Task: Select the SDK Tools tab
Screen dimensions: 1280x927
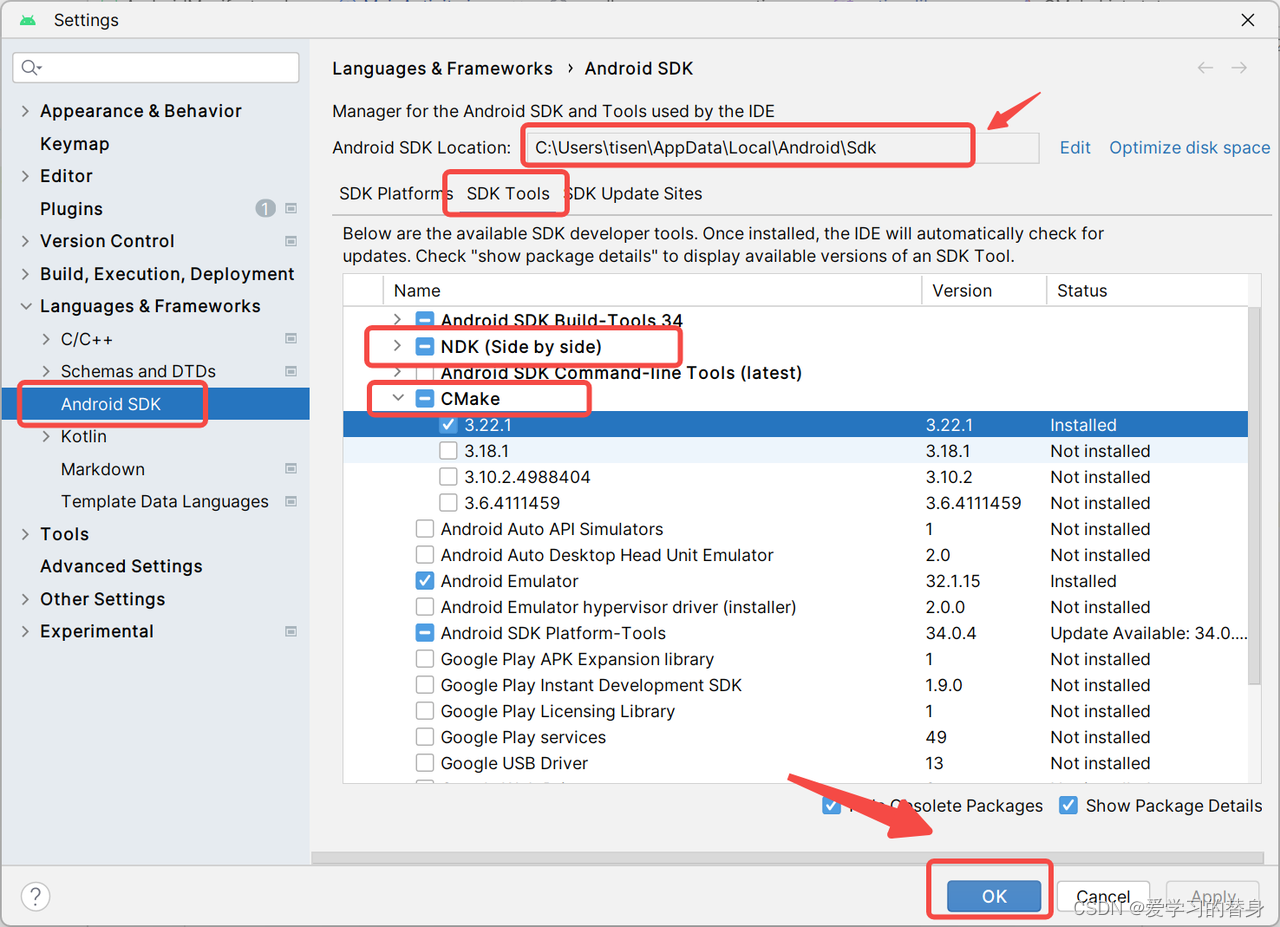Action: pyautogui.click(x=508, y=193)
